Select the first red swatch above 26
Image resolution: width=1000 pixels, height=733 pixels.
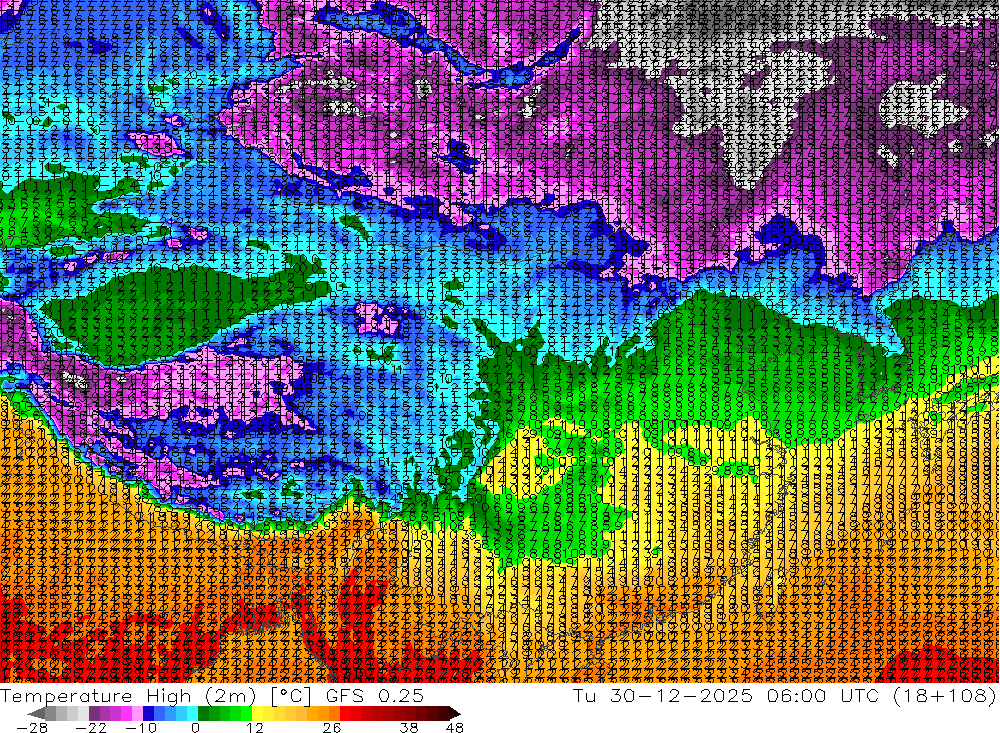point(345,713)
